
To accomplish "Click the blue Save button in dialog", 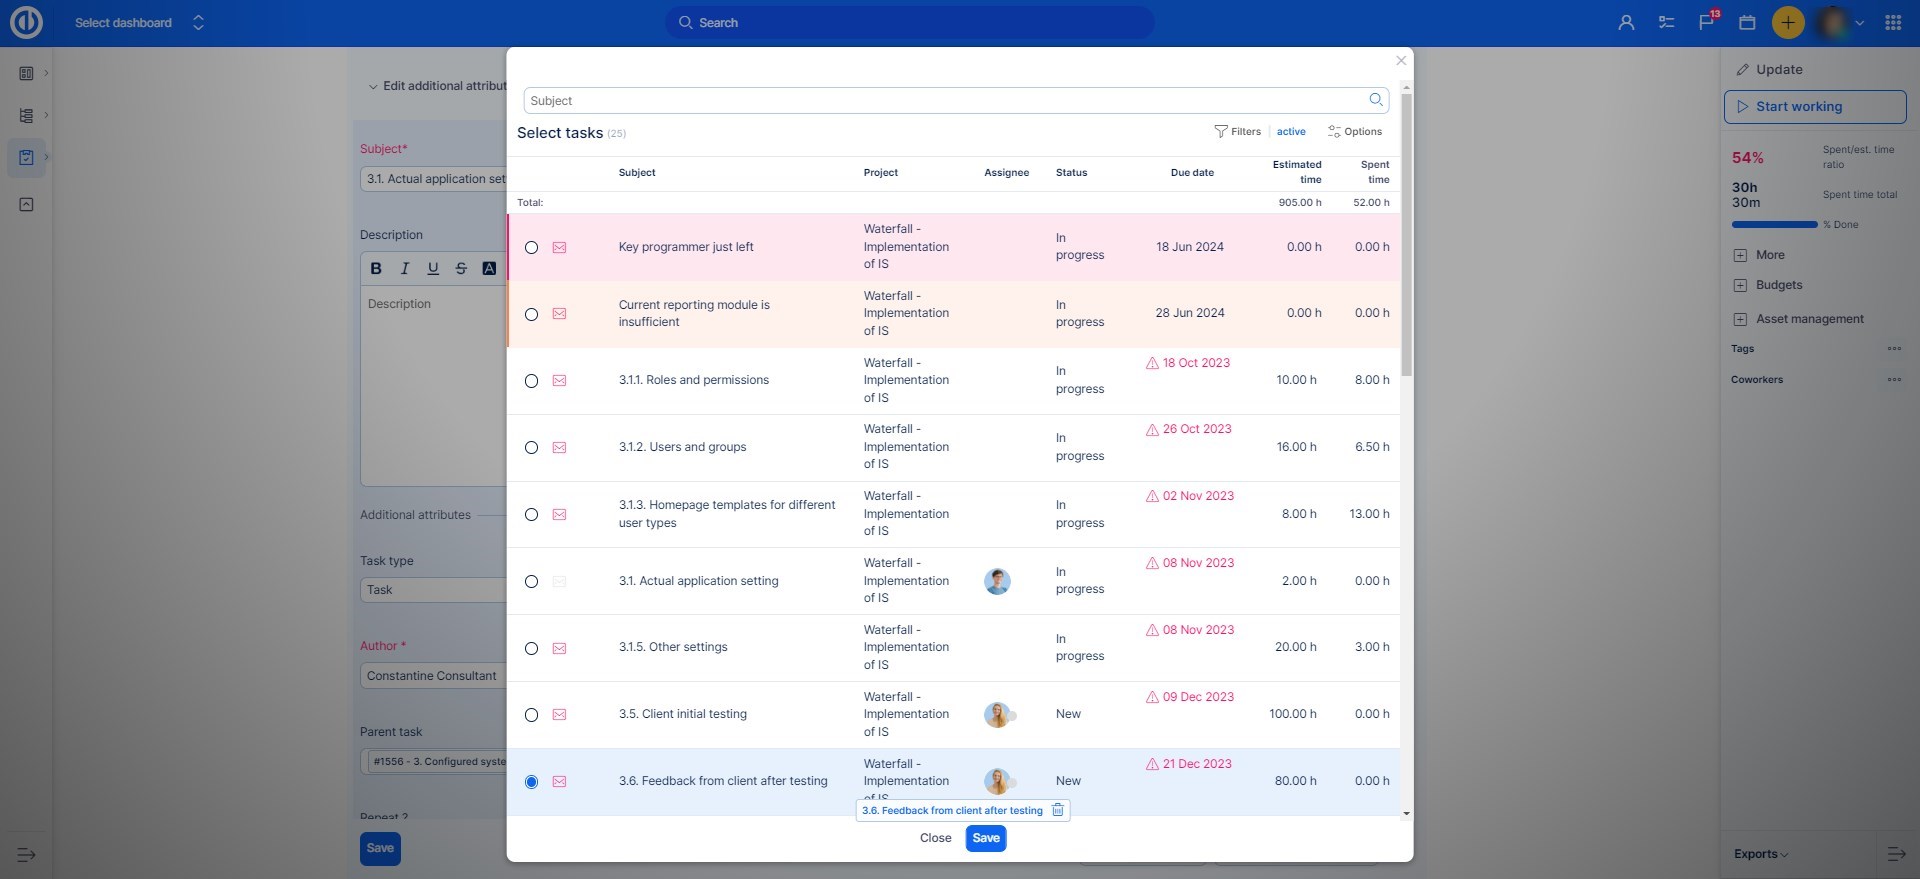I will click(x=985, y=838).
